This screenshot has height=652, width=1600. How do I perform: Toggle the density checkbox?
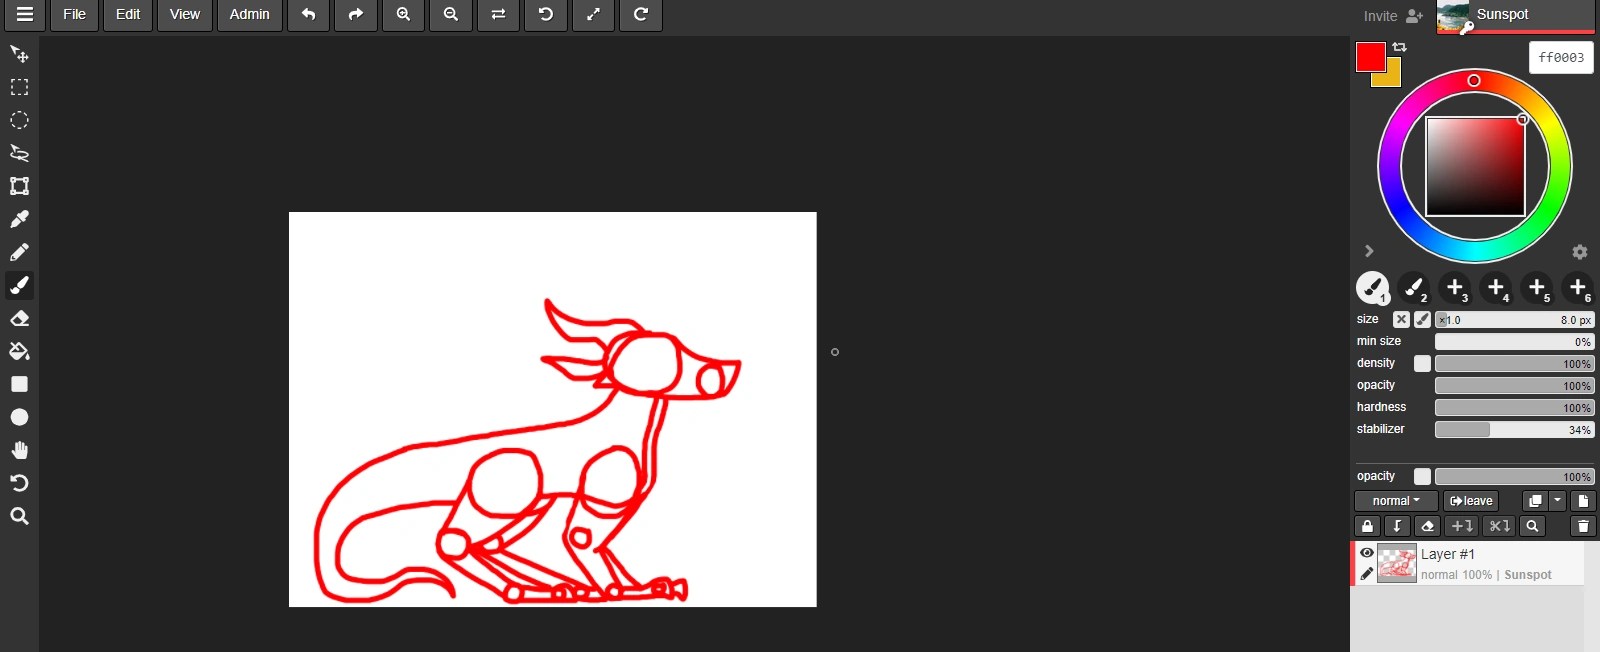[x=1422, y=364]
